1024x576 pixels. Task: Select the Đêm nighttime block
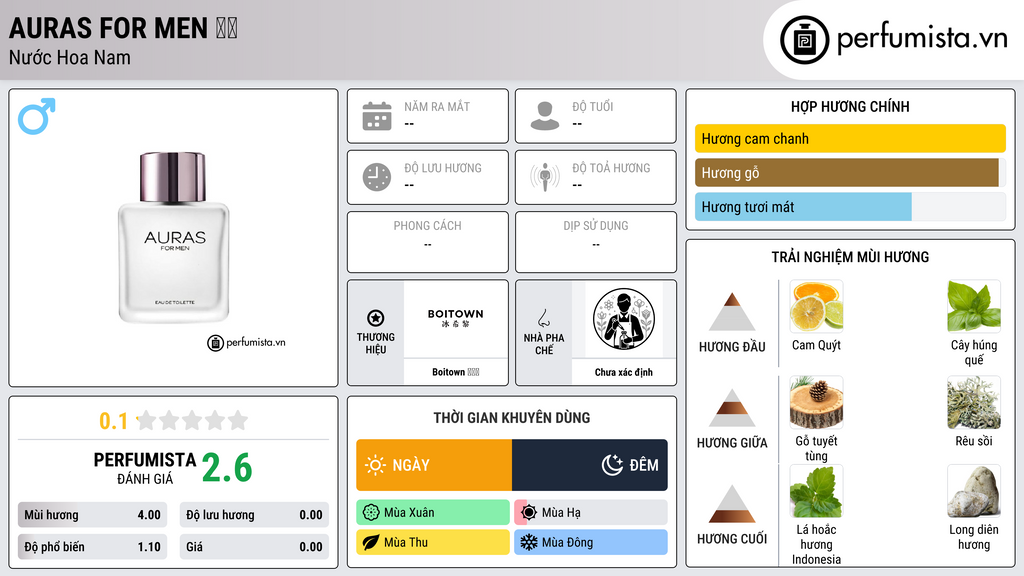tap(590, 465)
